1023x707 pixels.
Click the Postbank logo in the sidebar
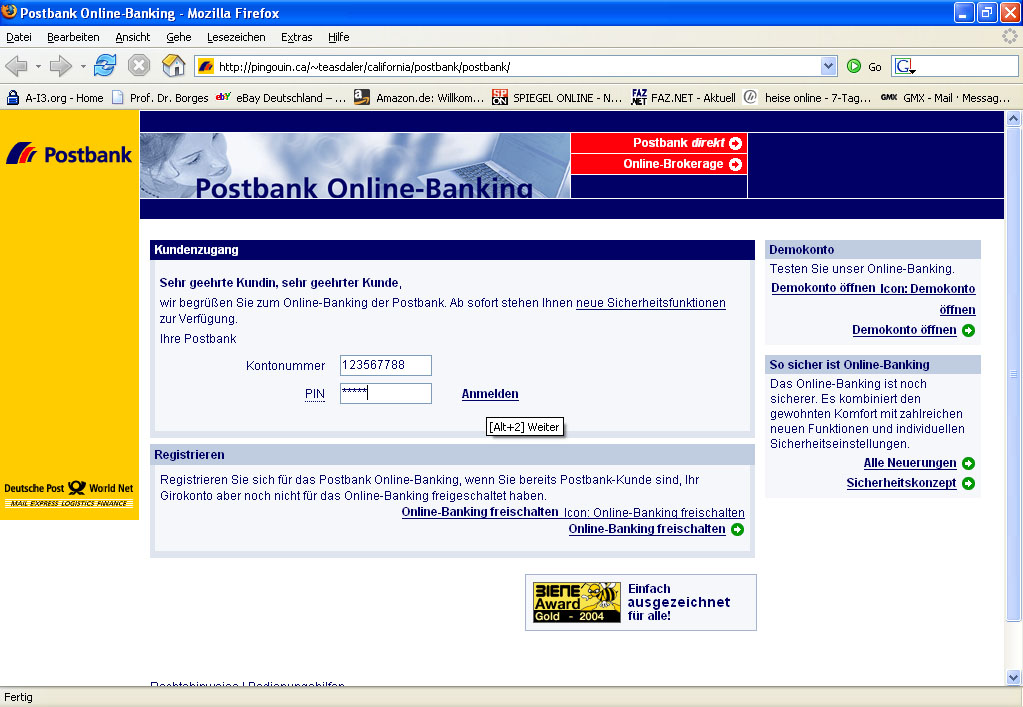pyautogui.click(x=69, y=154)
